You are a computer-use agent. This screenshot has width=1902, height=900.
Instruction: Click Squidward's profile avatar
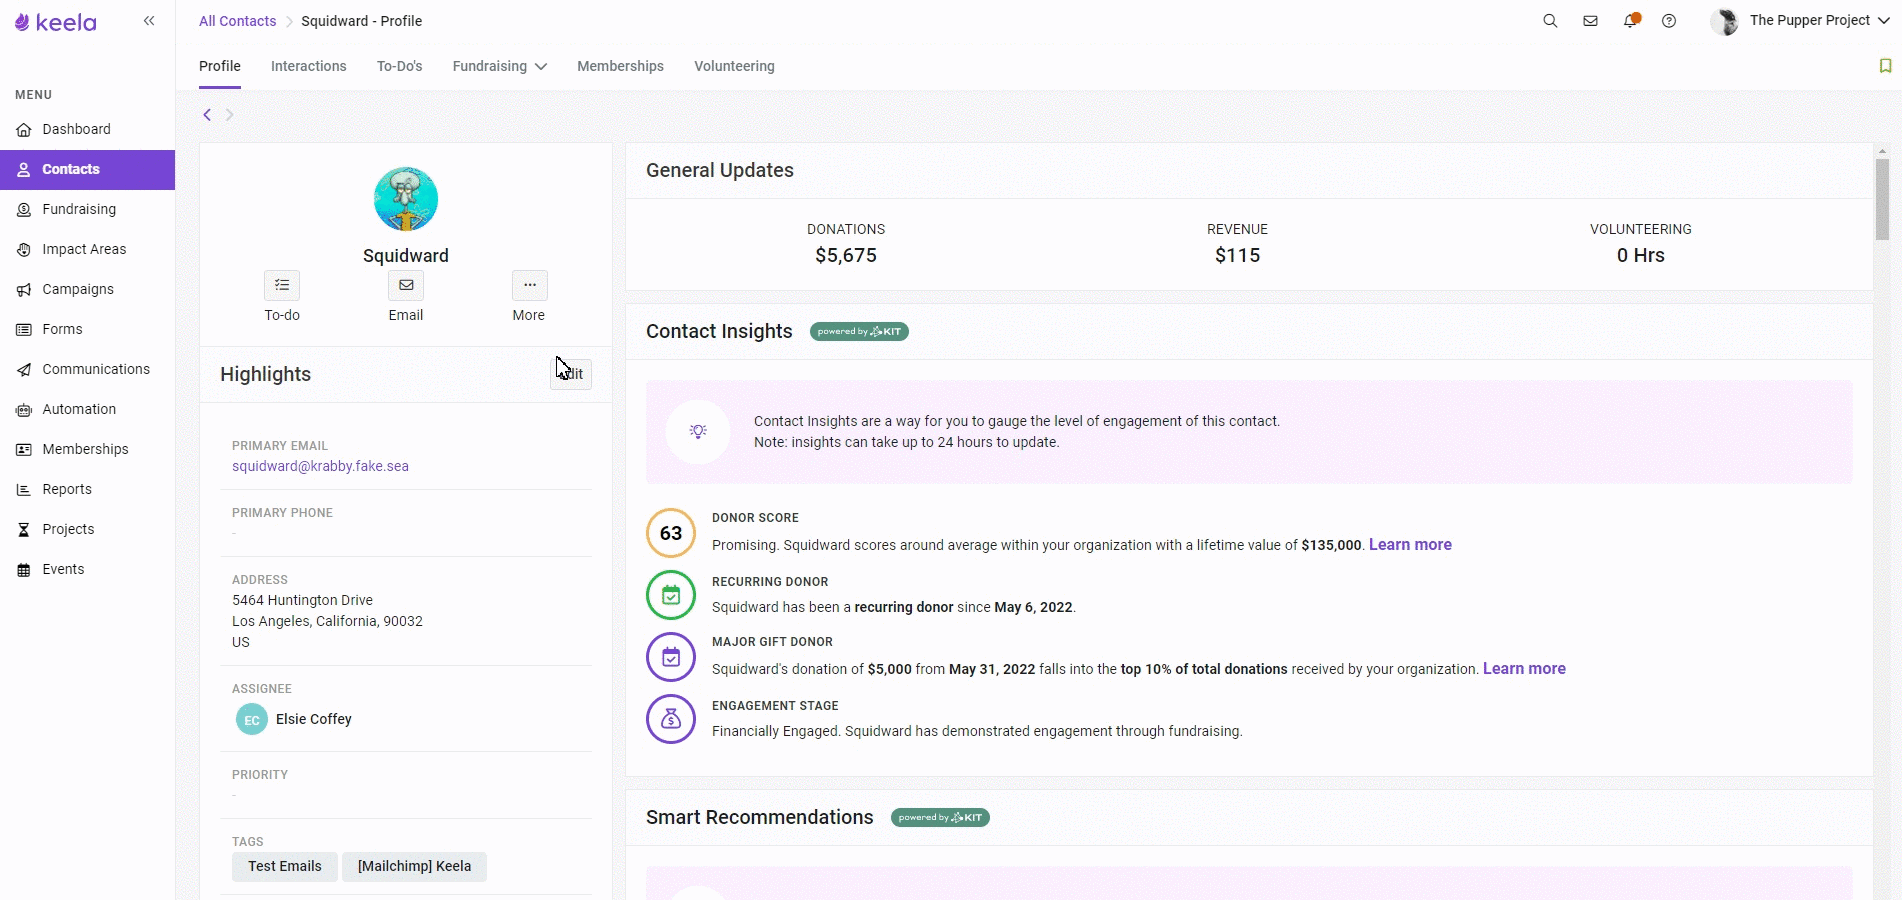click(x=406, y=199)
